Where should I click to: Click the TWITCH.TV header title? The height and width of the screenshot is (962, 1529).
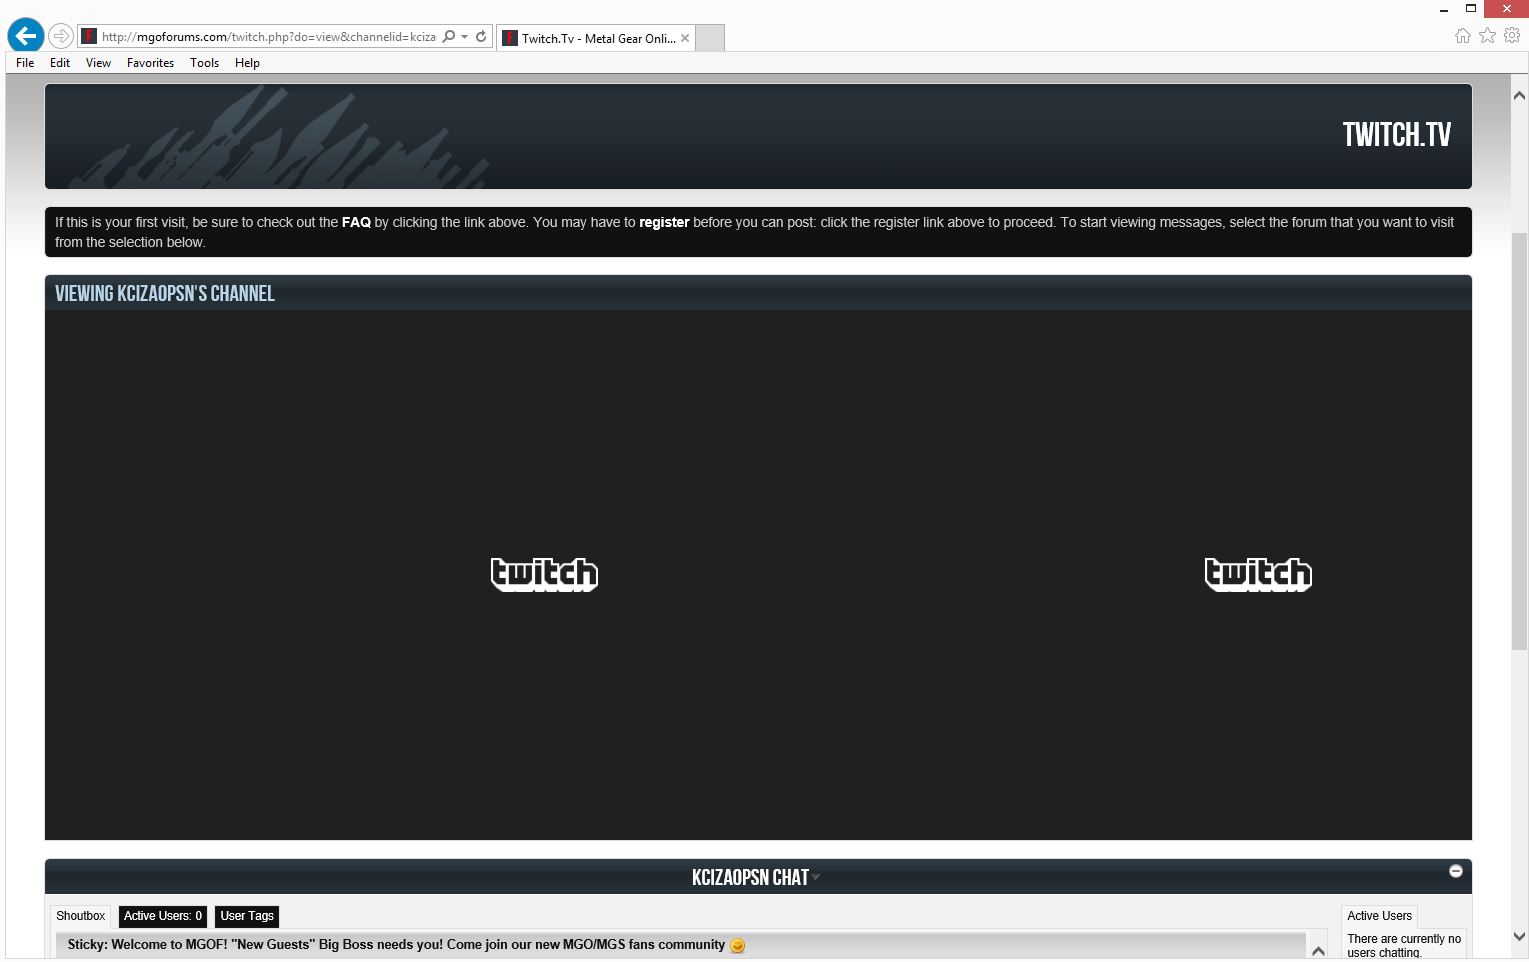1396,135
